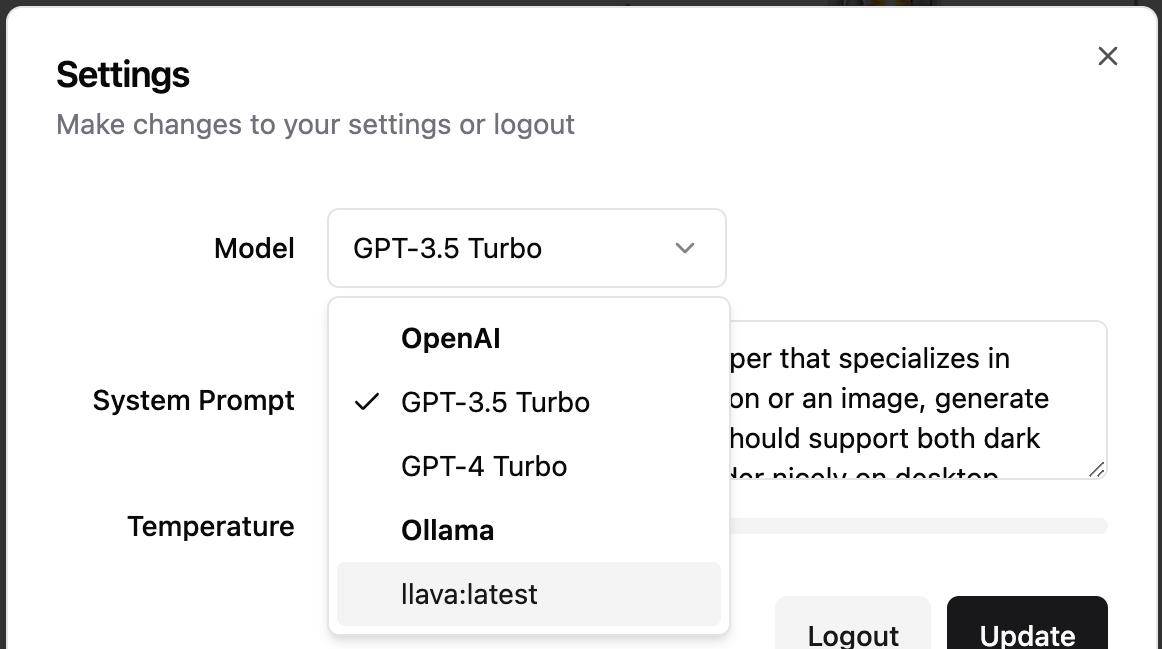Click the Logout button
This screenshot has height=649, width=1162.
coord(852,634)
